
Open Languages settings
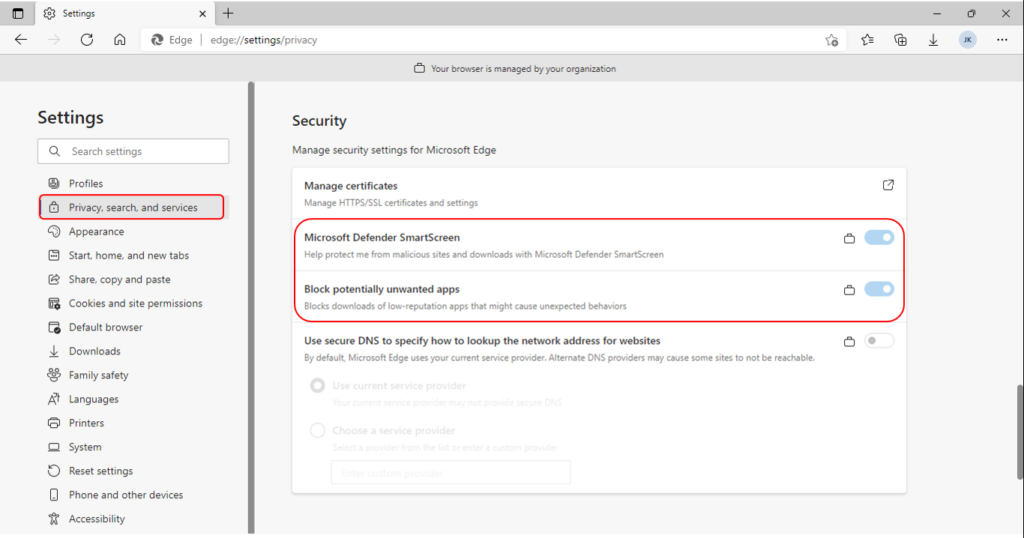click(131, 399)
